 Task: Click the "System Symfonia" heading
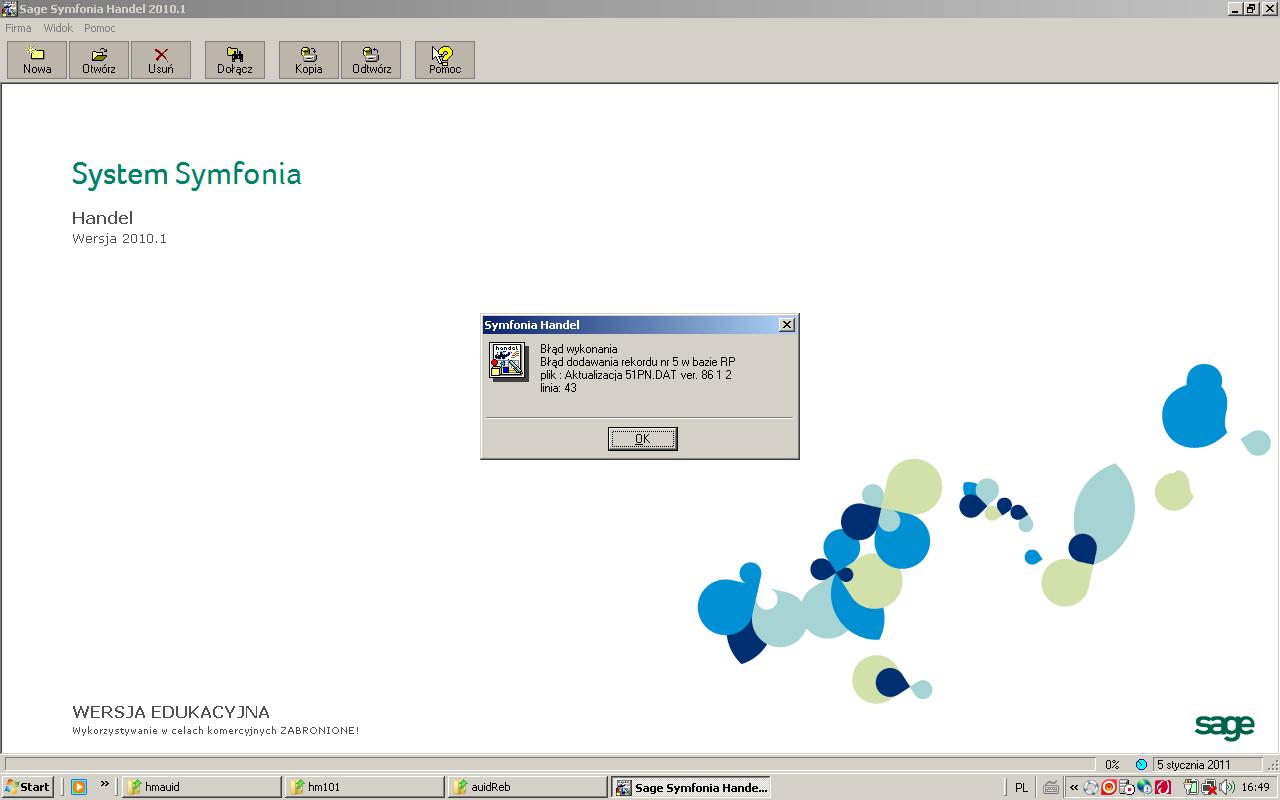pos(186,174)
